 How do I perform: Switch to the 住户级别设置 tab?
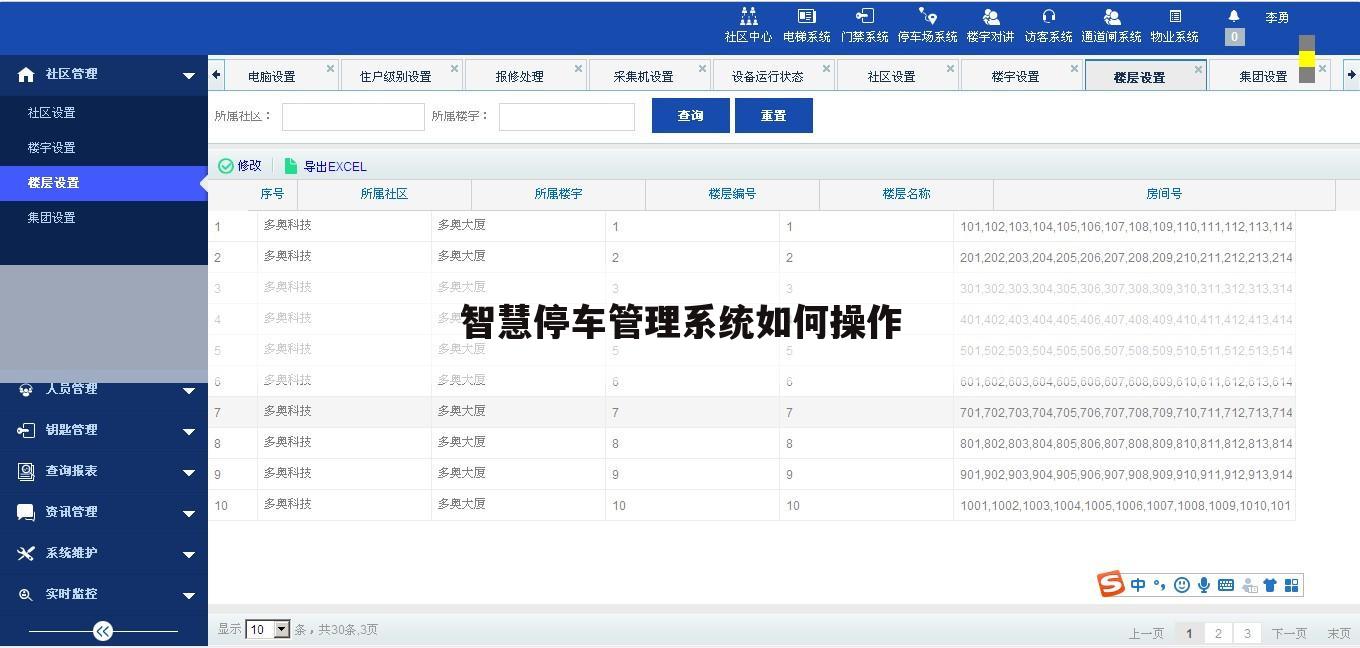coord(395,77)
